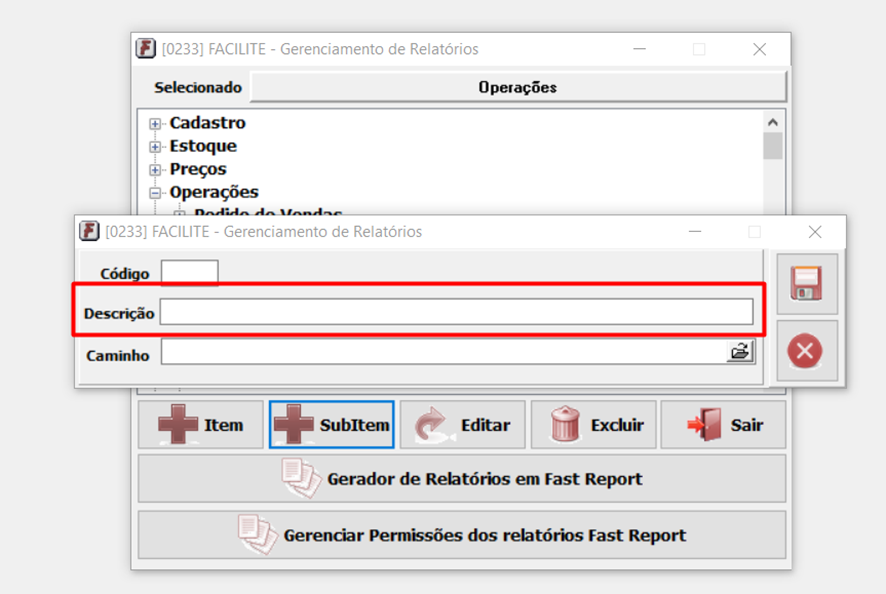Click the Editar button

click(x=462, y=424)
